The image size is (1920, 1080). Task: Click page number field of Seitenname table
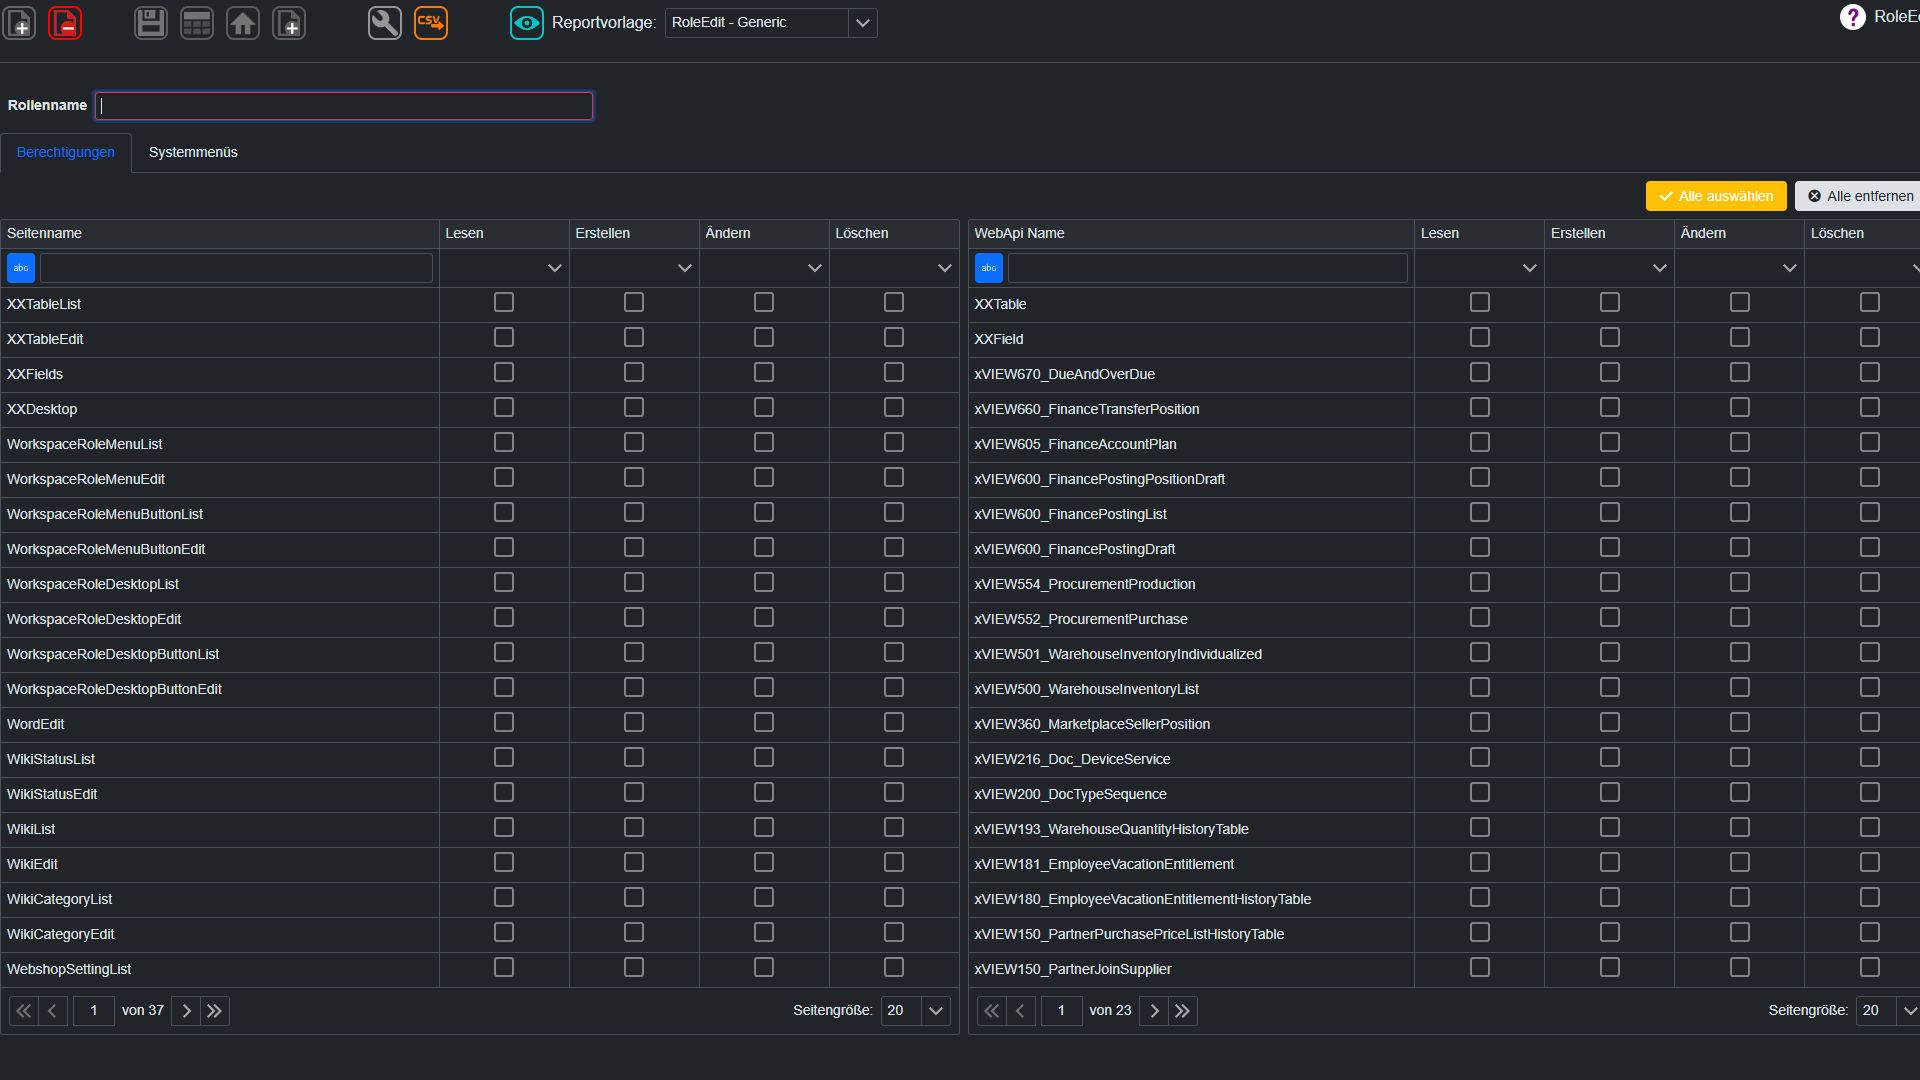pyautogui.click(x=94, y=1011)
